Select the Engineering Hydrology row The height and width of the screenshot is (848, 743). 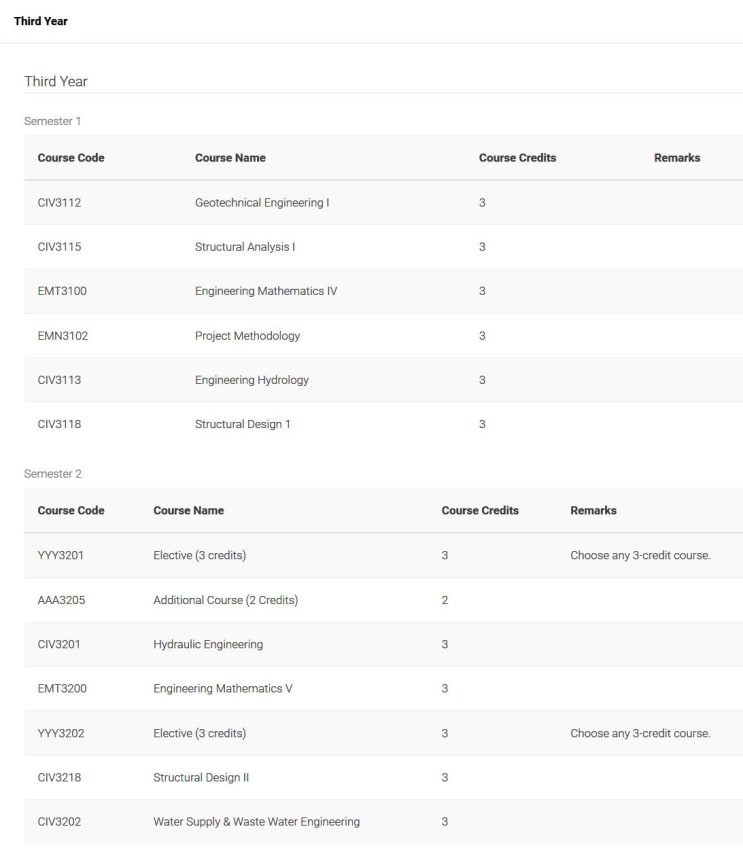tap(383, 380)
